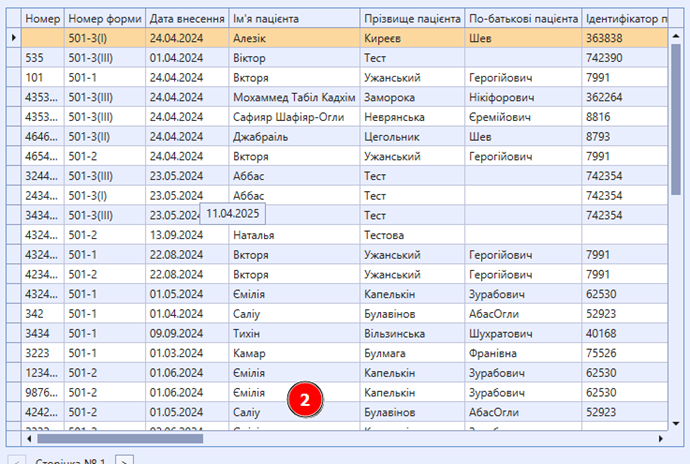
Task: Select the identifier cell 8816
Action: click(625, 117)
